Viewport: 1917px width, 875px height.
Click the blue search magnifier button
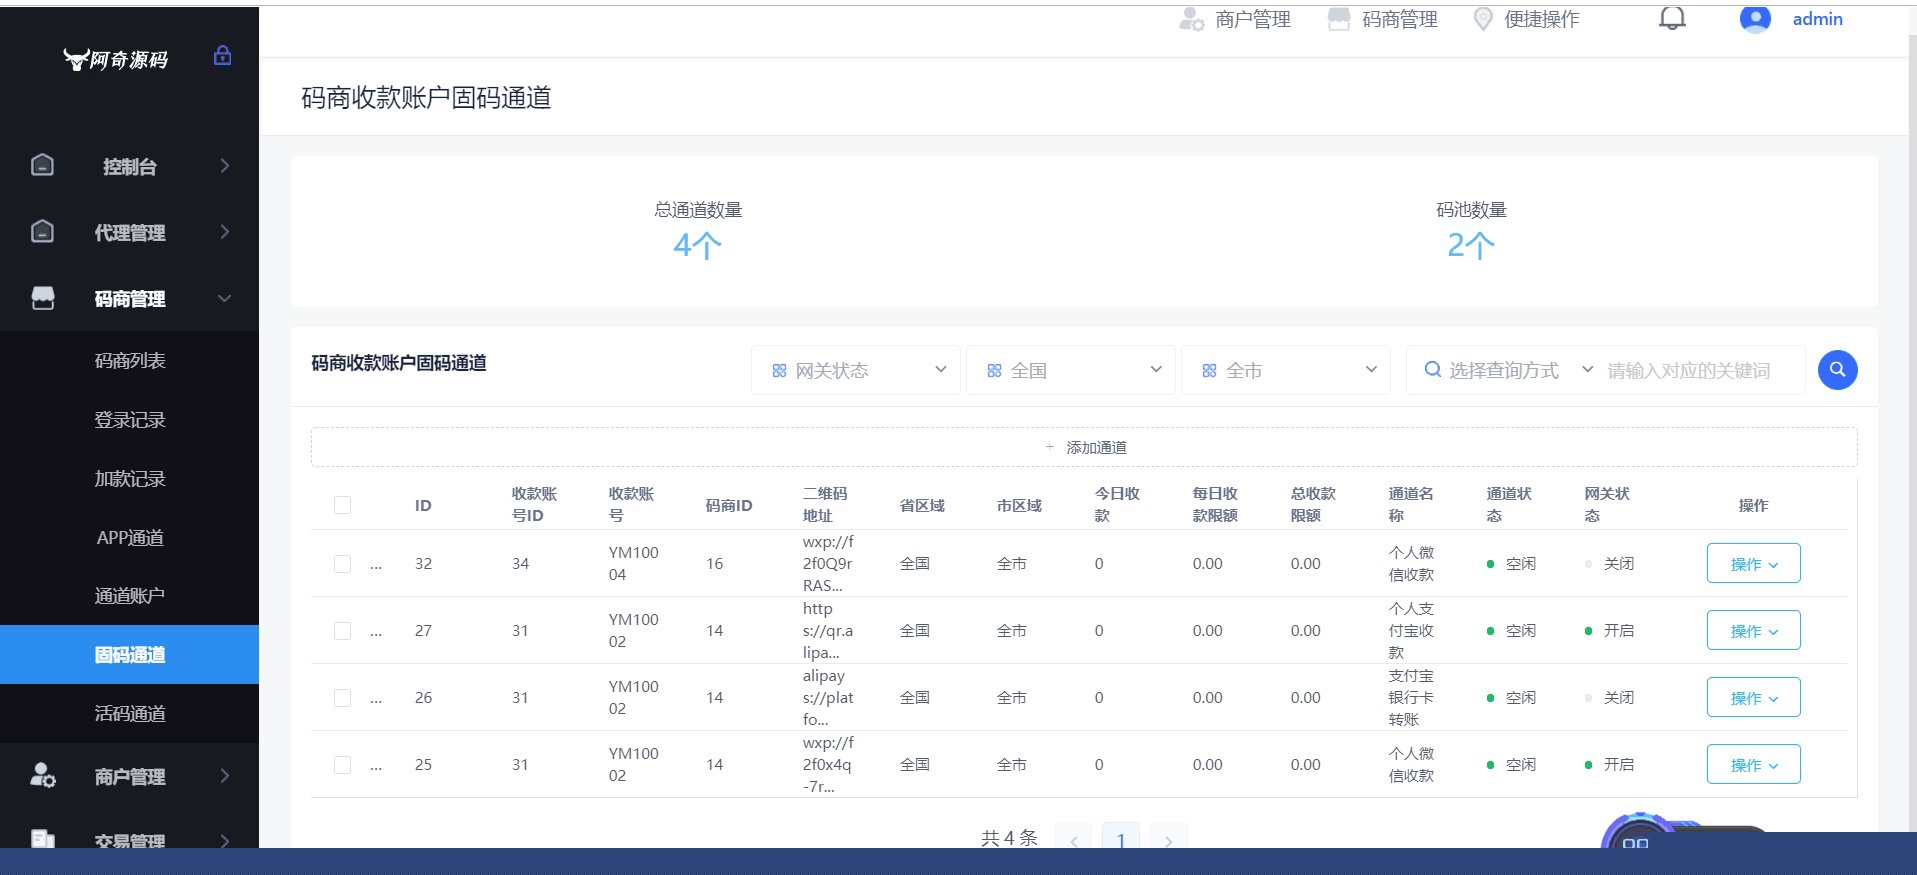[1837, 370]
